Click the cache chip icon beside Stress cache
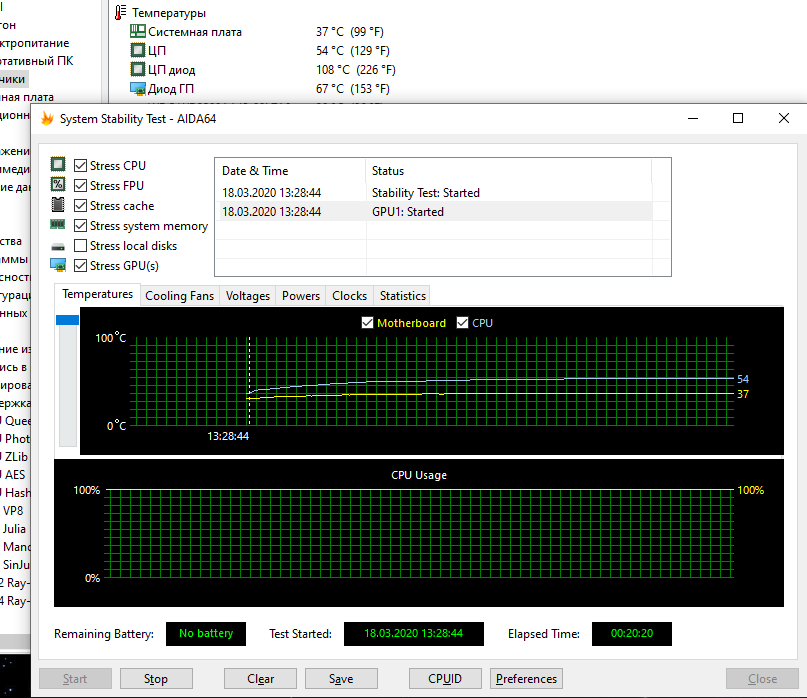 tap(58, 205)
